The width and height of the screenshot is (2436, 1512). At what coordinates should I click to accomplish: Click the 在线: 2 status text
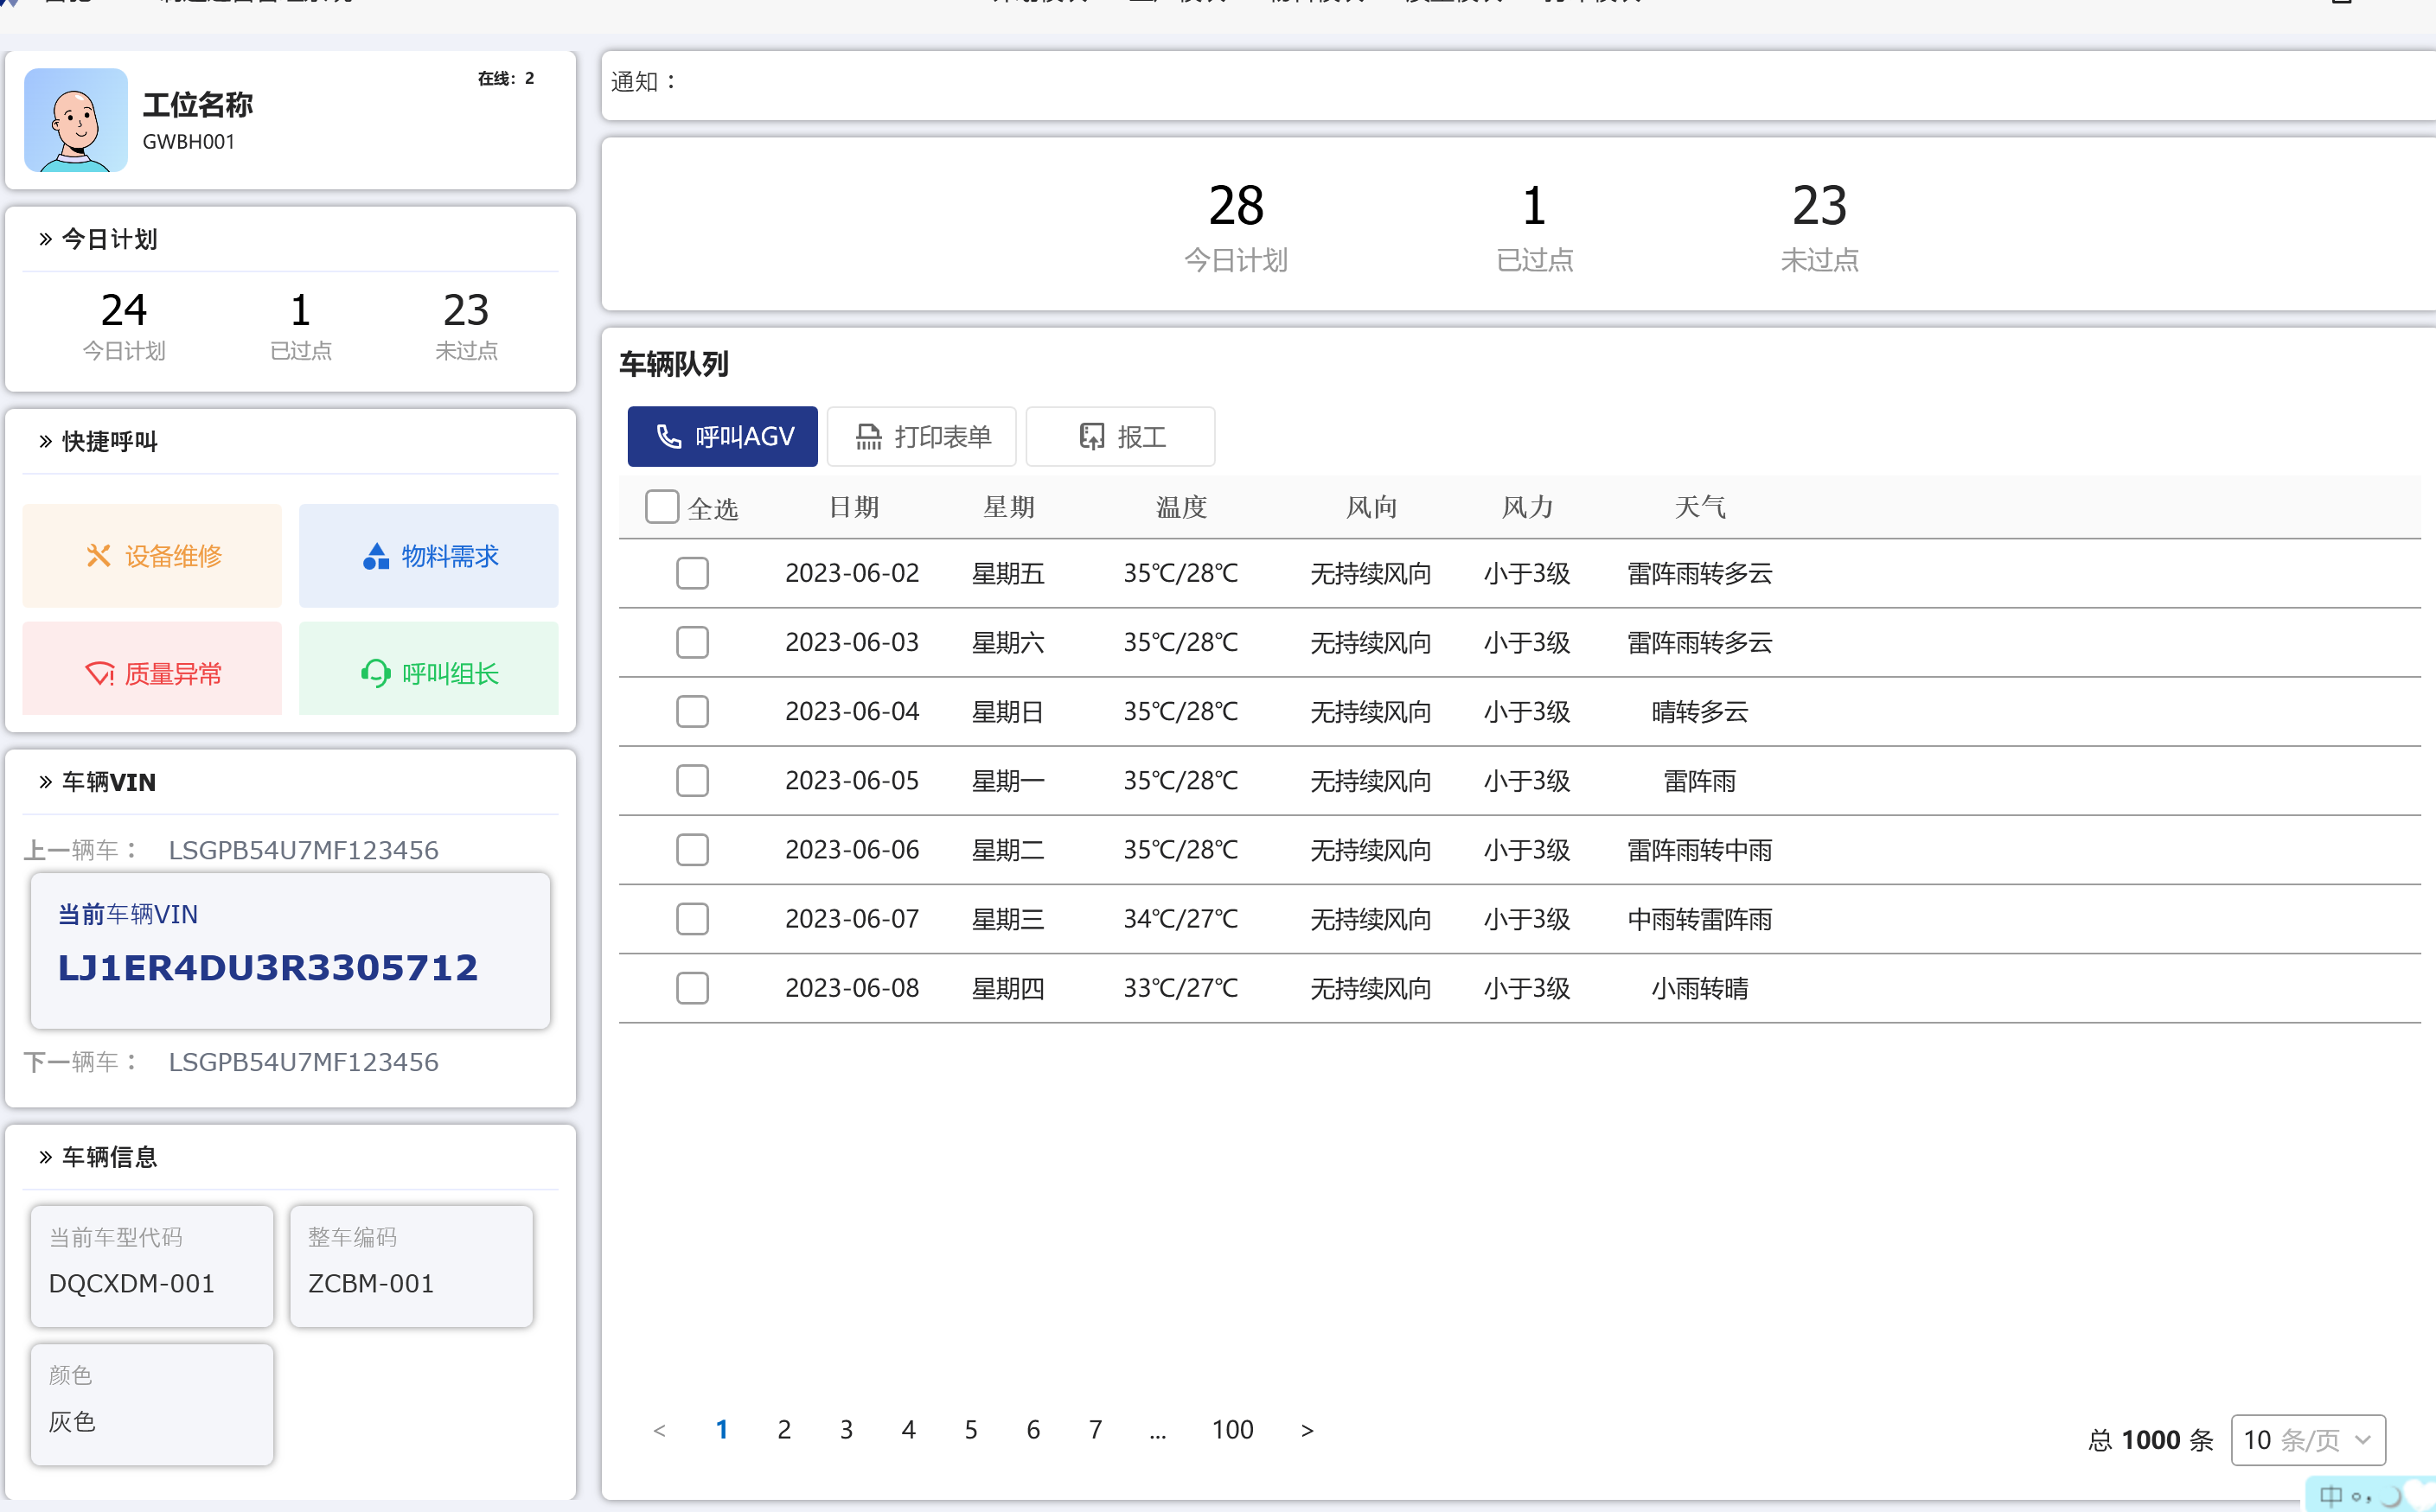(x=506, y=78)
